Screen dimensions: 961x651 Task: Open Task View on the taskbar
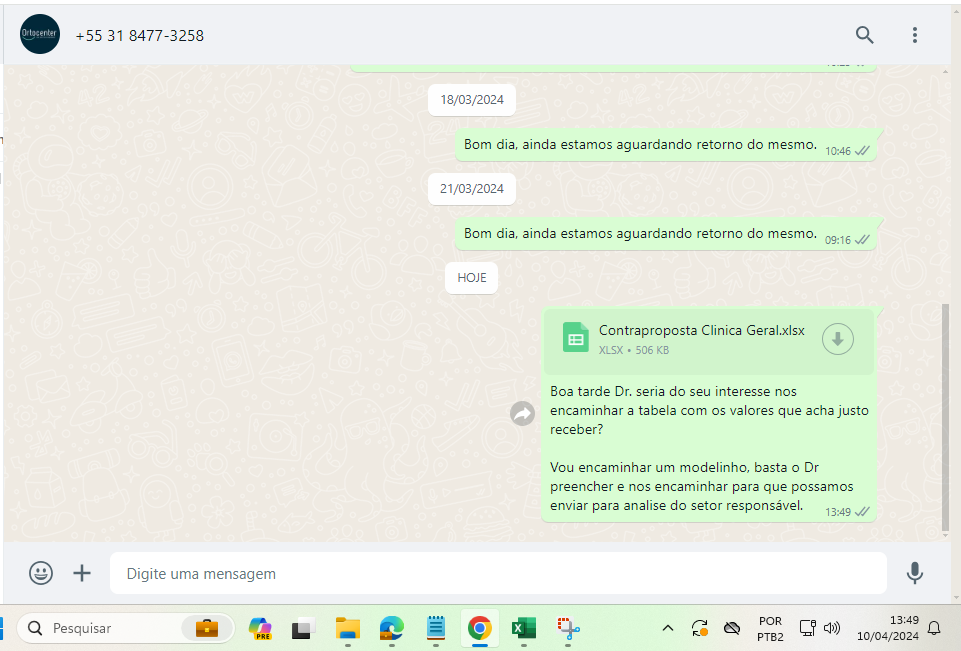[303, 628]
